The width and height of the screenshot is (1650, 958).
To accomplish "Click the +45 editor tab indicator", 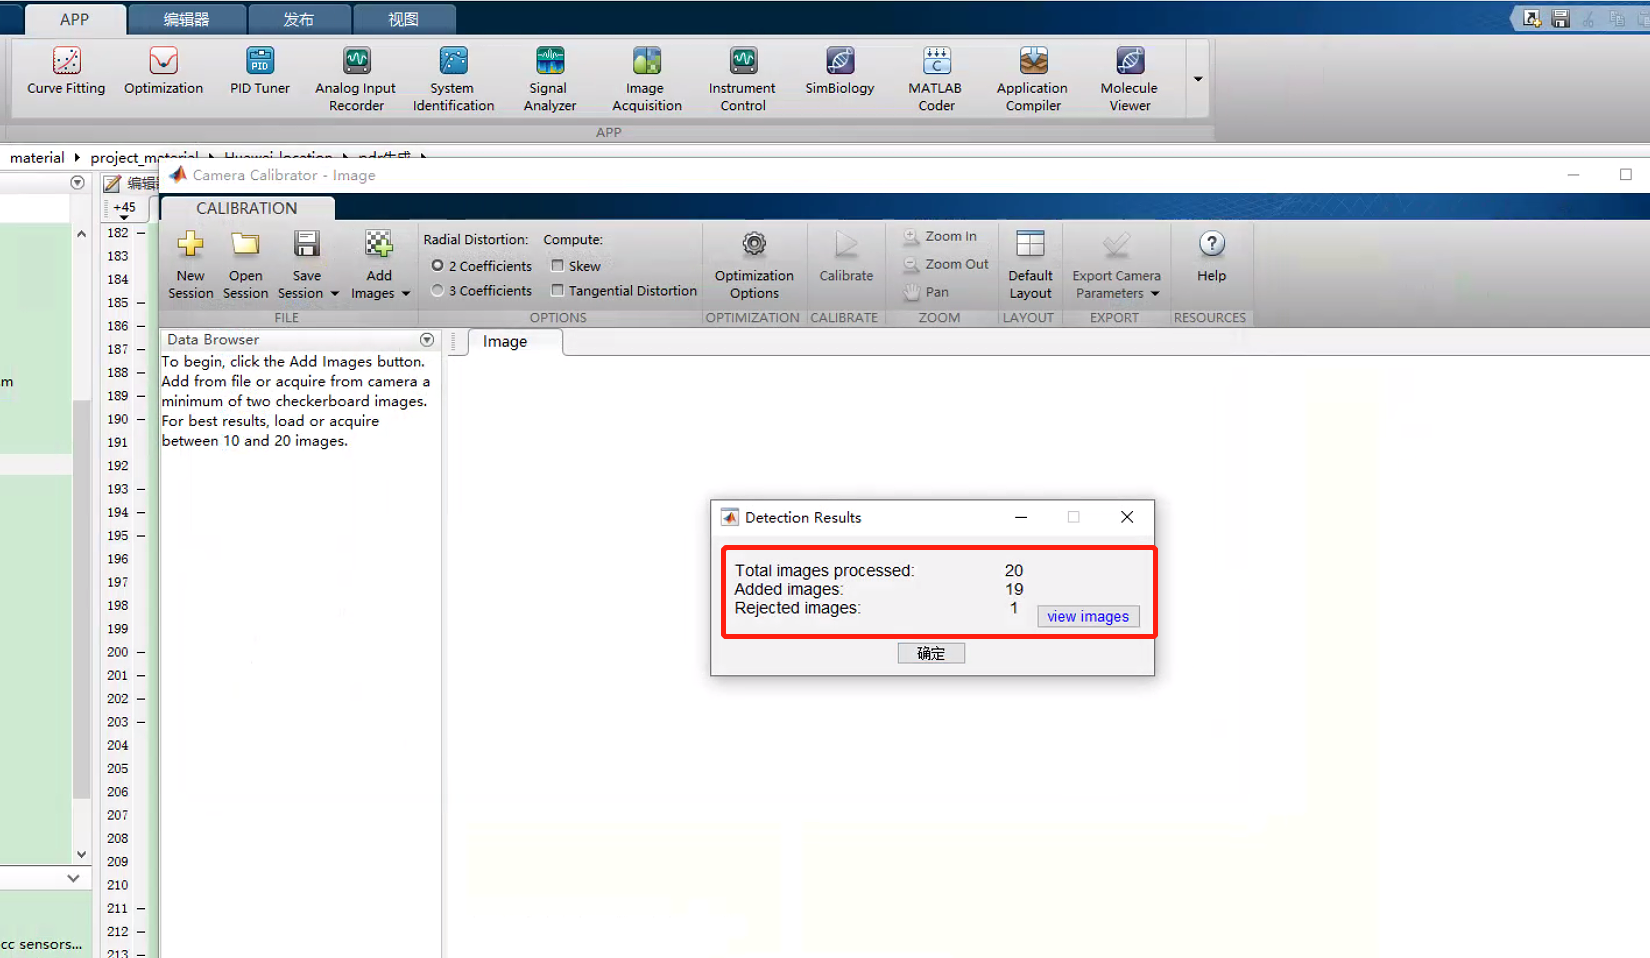I will point(124,209).
